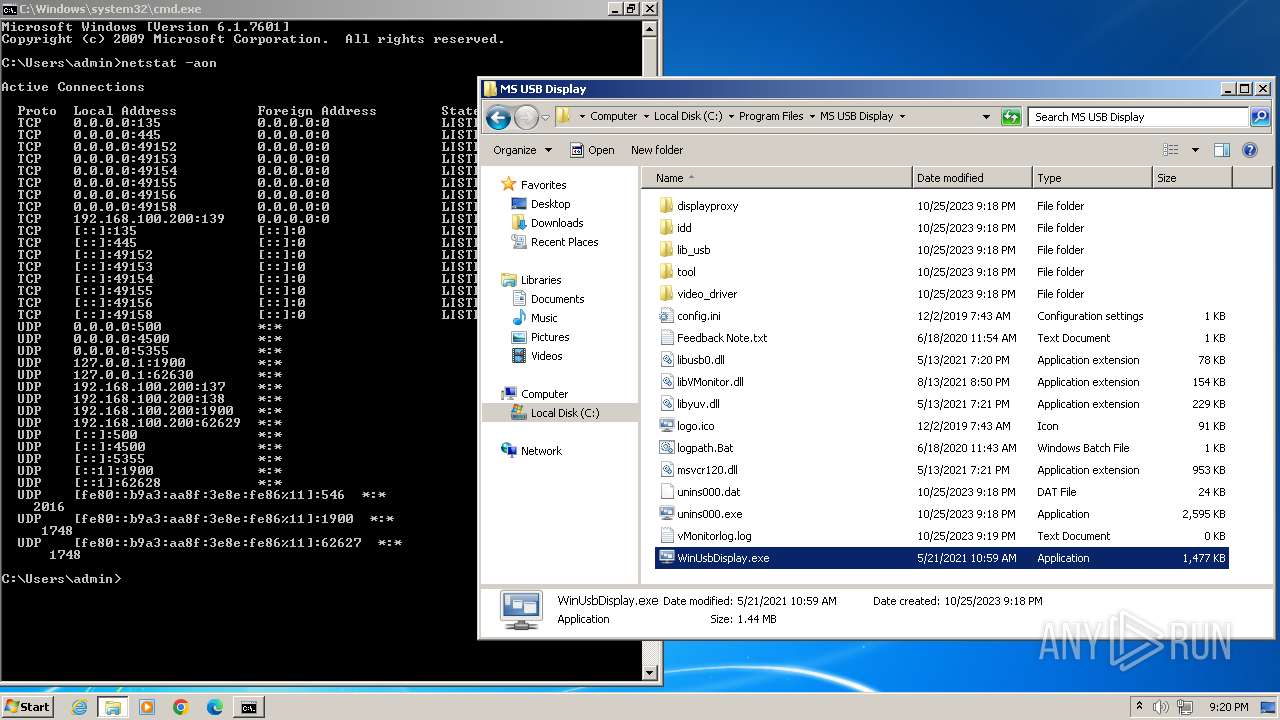The image size is (1280, 720).
Task: Expand the address bar history dropdown
Action: tap(986, 117)
